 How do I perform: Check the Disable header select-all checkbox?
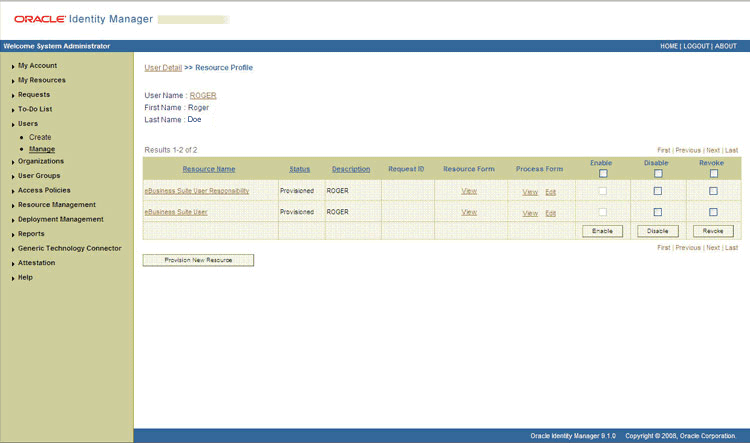tap(658, 173)
